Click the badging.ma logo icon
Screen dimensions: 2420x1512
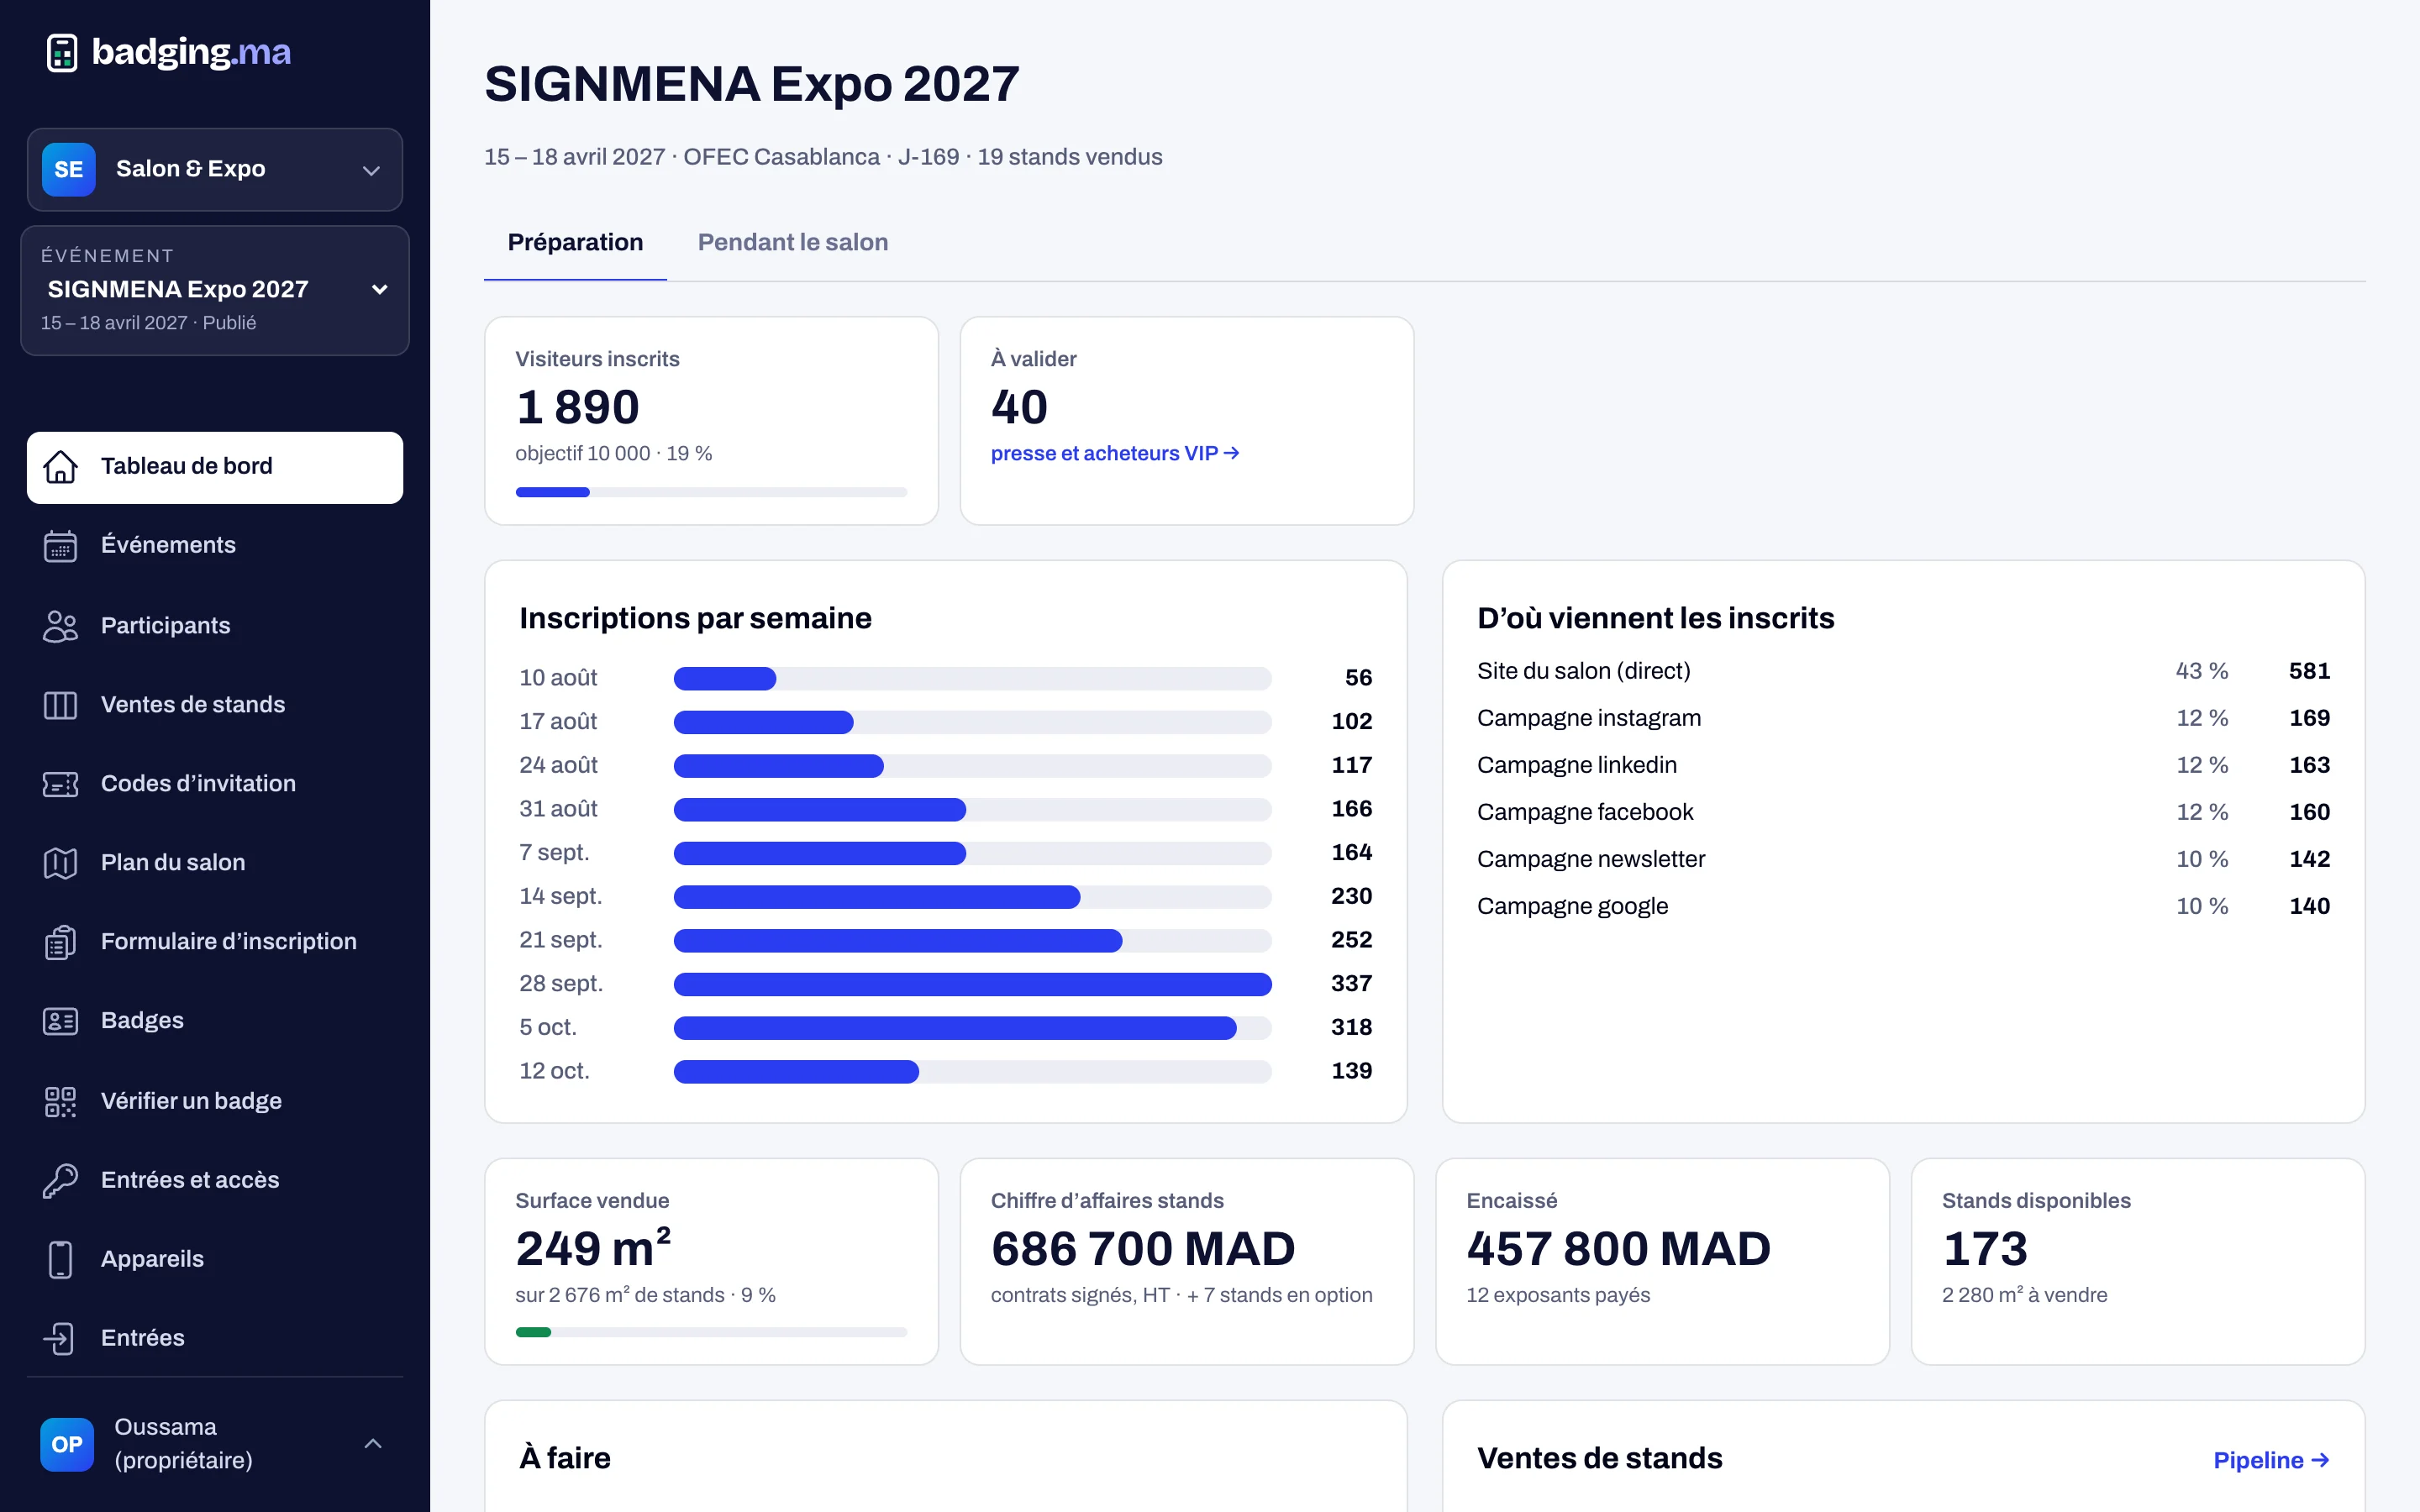[x=62, y=52]
